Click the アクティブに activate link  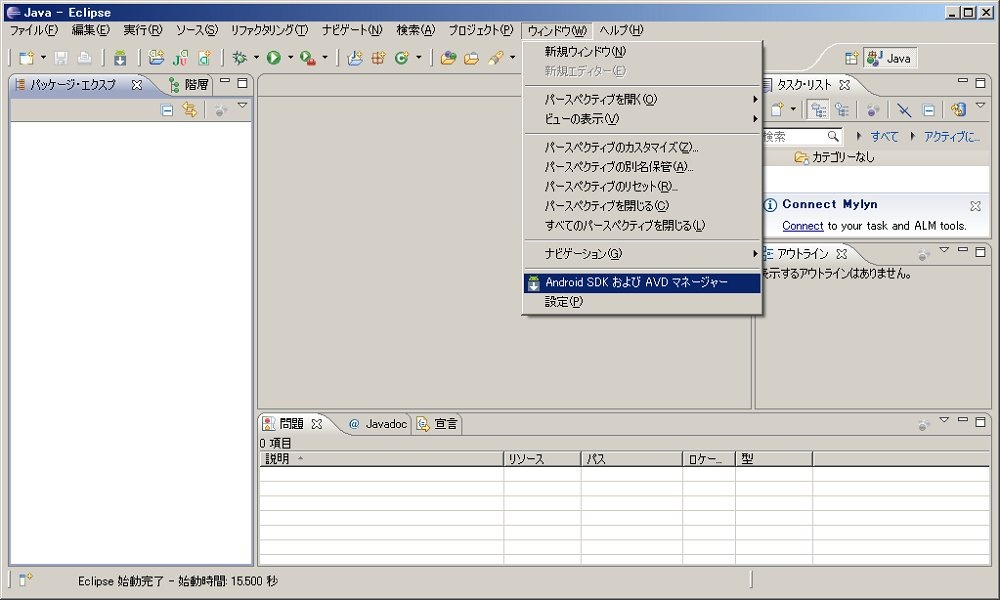pos(952,136)
